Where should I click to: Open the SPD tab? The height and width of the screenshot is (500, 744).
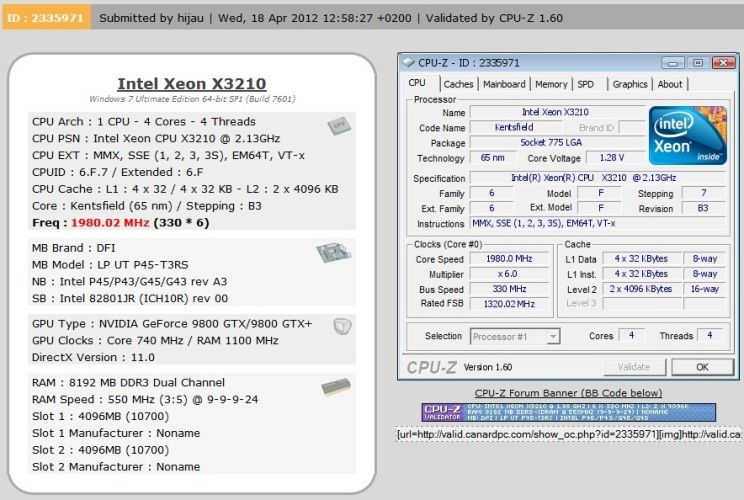[586, 84]
